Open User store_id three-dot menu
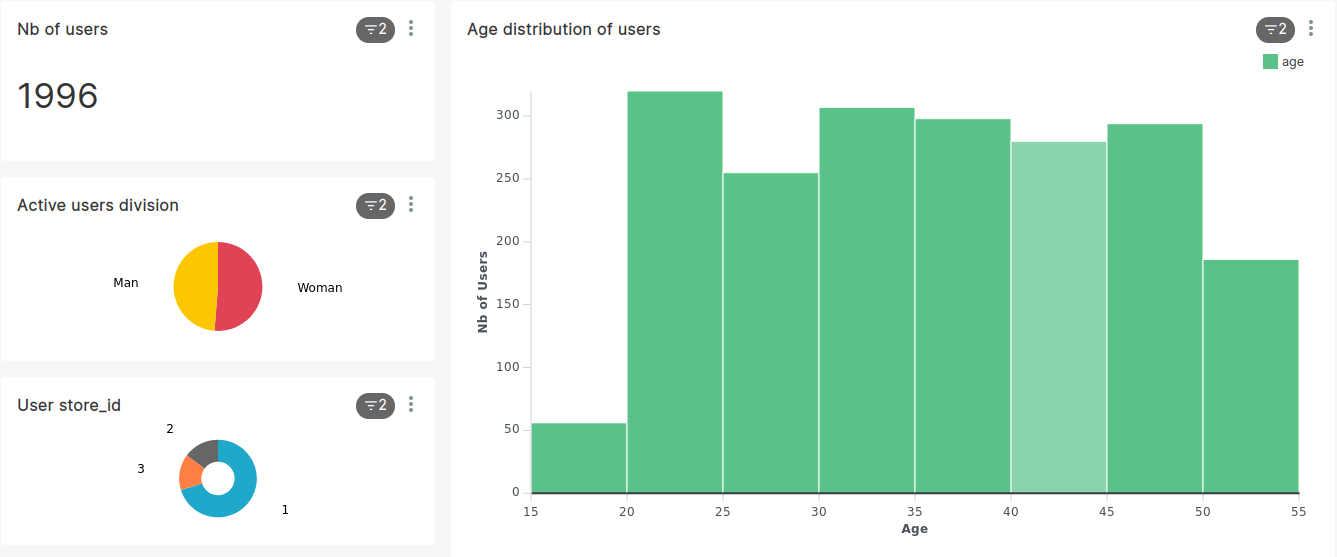Screen dimensions: 1337x557 [x=411, y=405]
